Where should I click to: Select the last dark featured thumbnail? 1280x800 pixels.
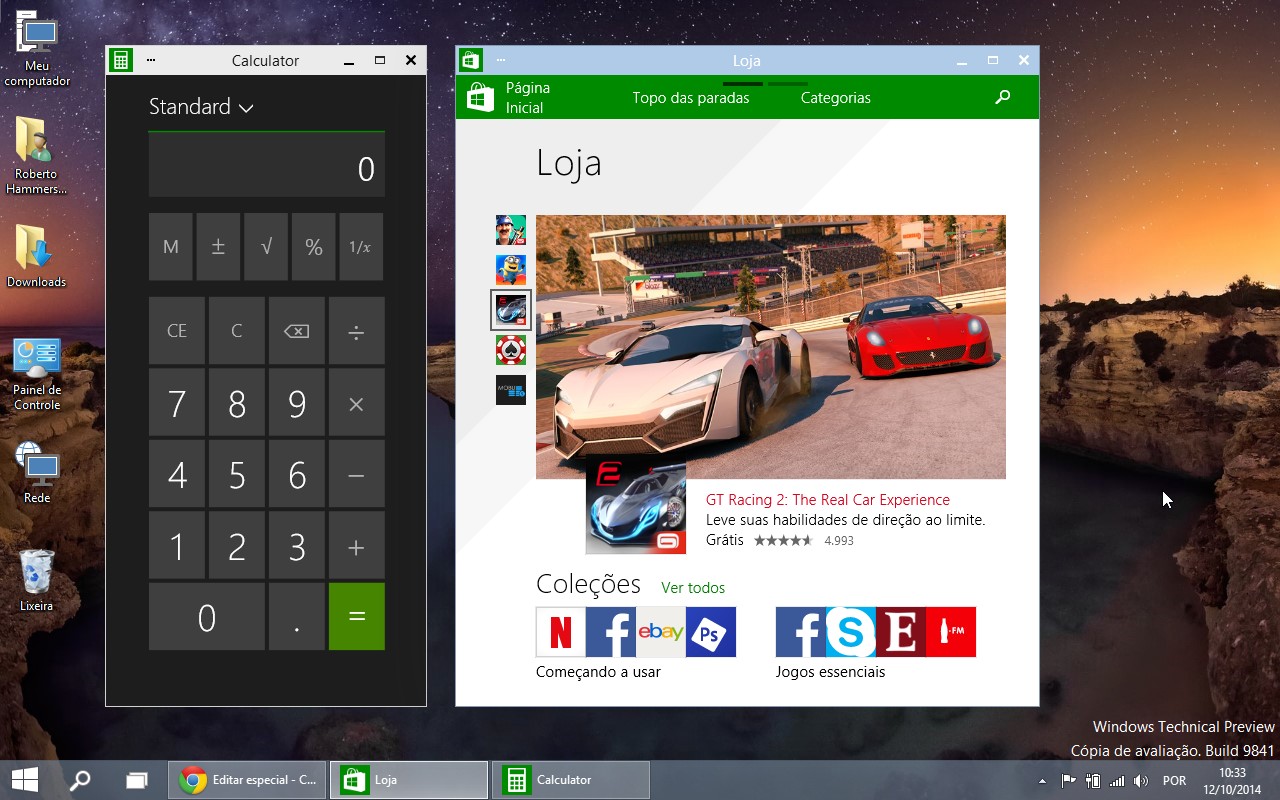[x=511, y=390]
